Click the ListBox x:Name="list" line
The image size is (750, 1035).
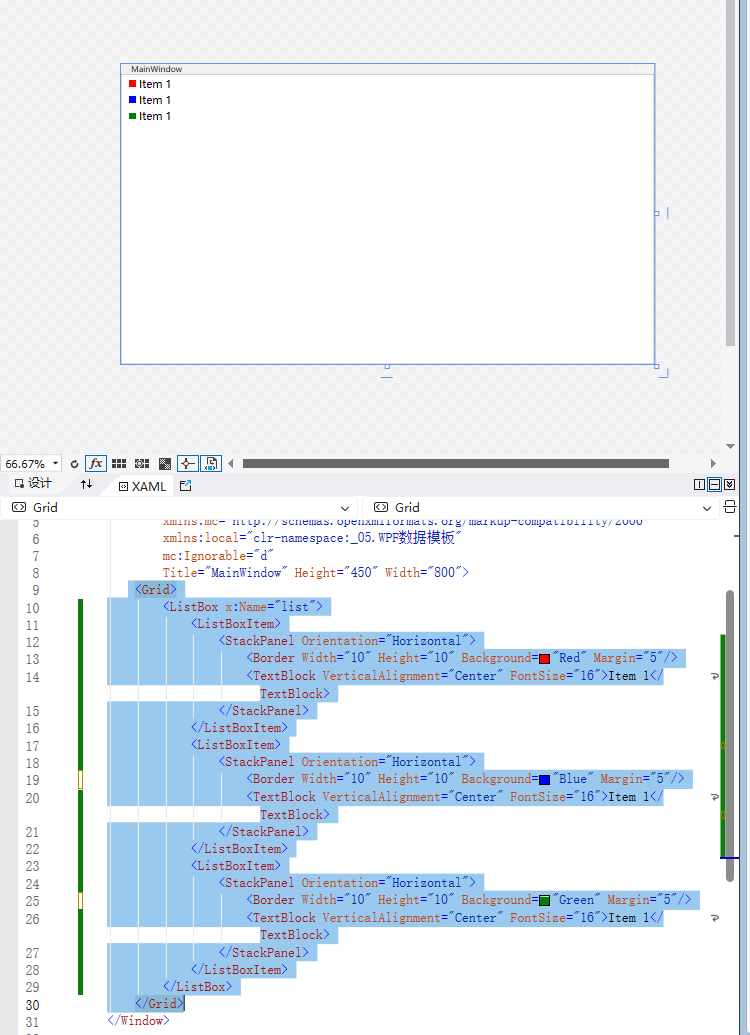(243, 607)
